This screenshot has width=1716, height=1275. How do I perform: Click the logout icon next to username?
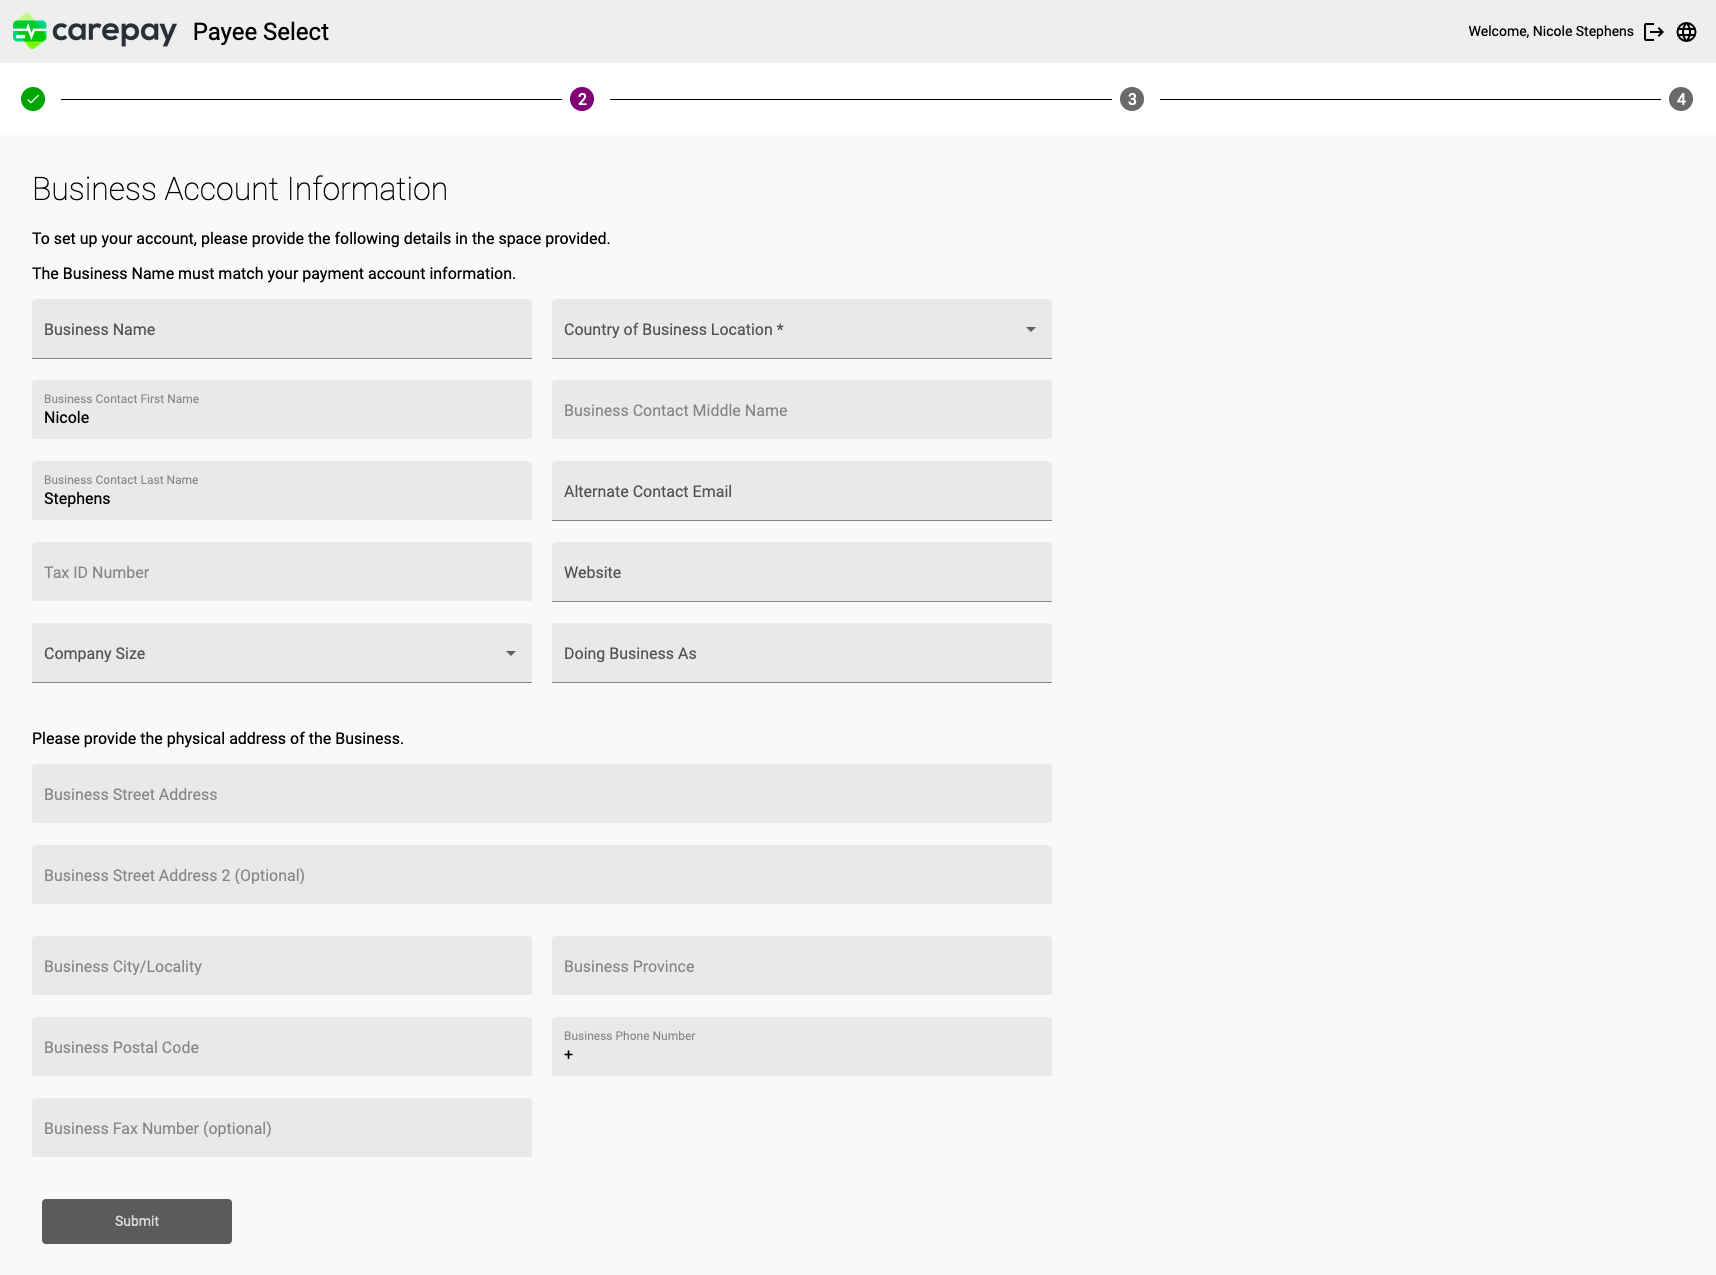(x=1654, y=32)
